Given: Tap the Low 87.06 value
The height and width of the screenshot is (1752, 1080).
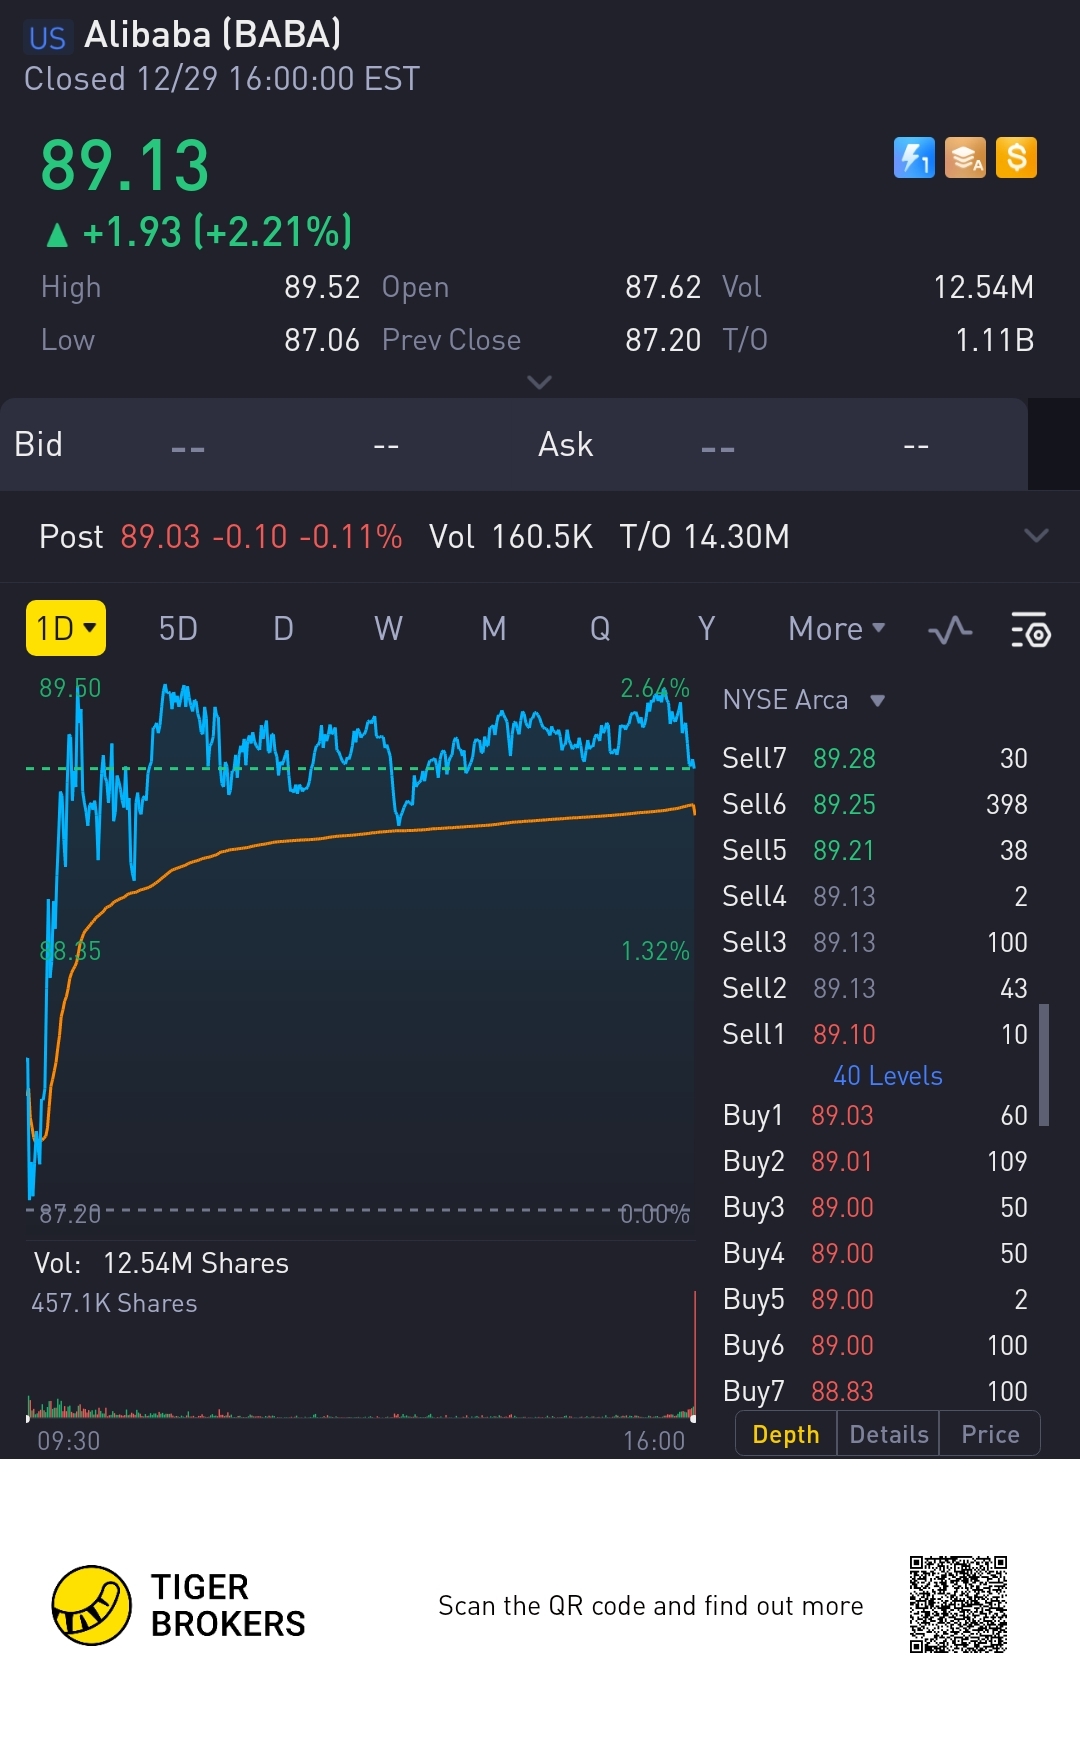Looking at the screenshot, I should coord(321,340).
